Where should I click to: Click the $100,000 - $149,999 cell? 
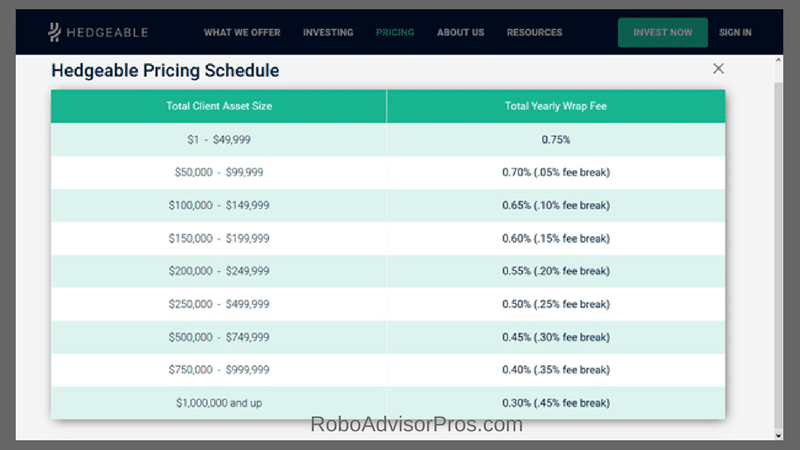pyautogui.click(x=219, y=205)
